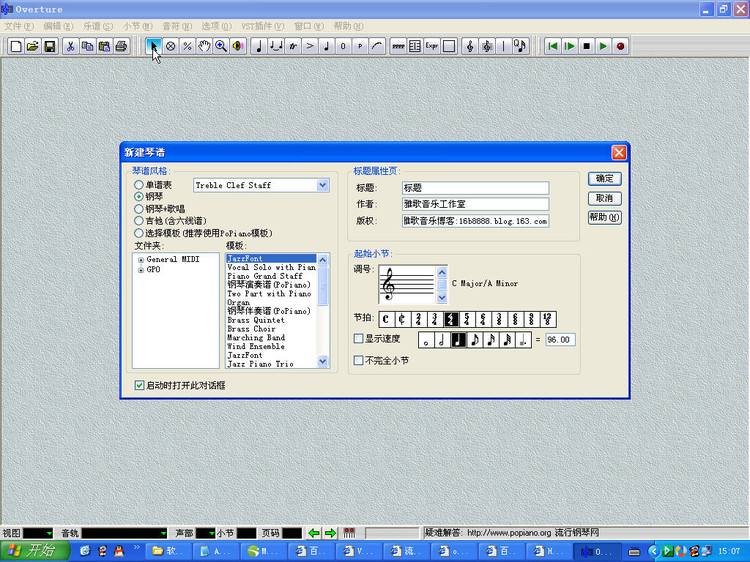Pick the hand grab tool

[204, 46]
